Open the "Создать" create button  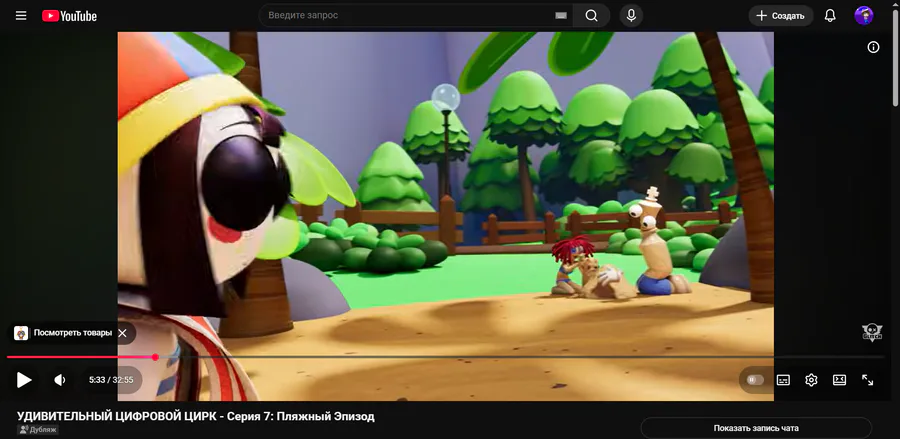click(x=781, y=15)
